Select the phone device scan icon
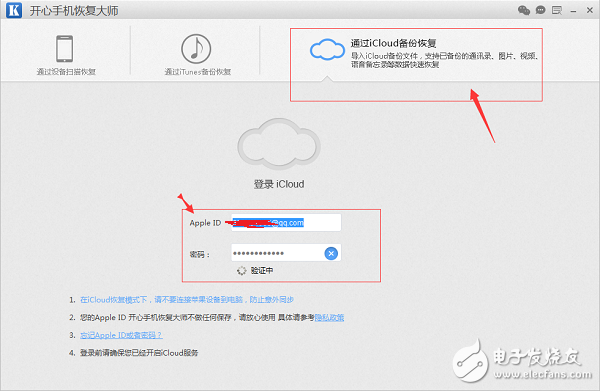Screen dimensions: 600x391 pyautogui.click(x=65, y=49)
